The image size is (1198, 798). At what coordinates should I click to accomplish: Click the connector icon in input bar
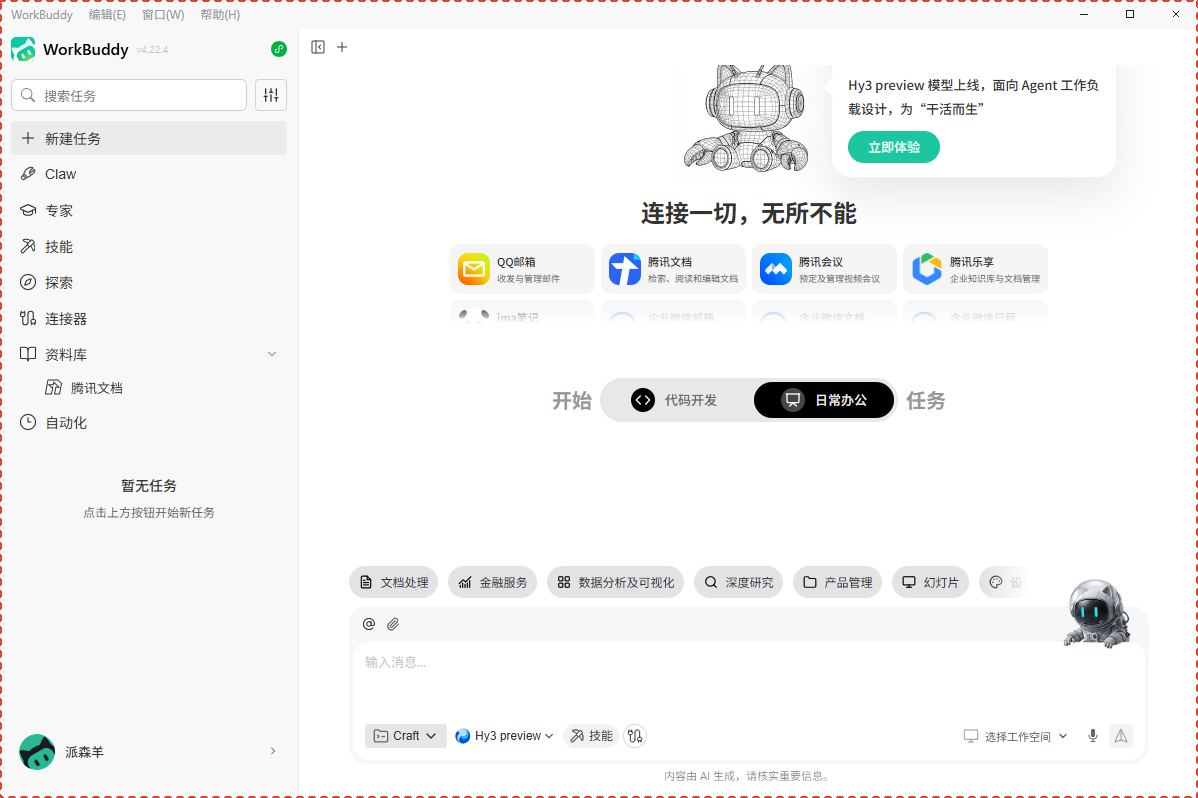tap(635, 735)
